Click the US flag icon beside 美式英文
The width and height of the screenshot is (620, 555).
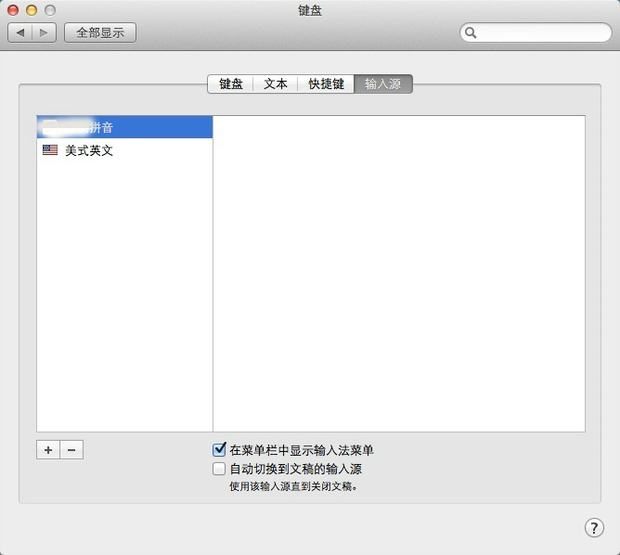pos(50,150)
